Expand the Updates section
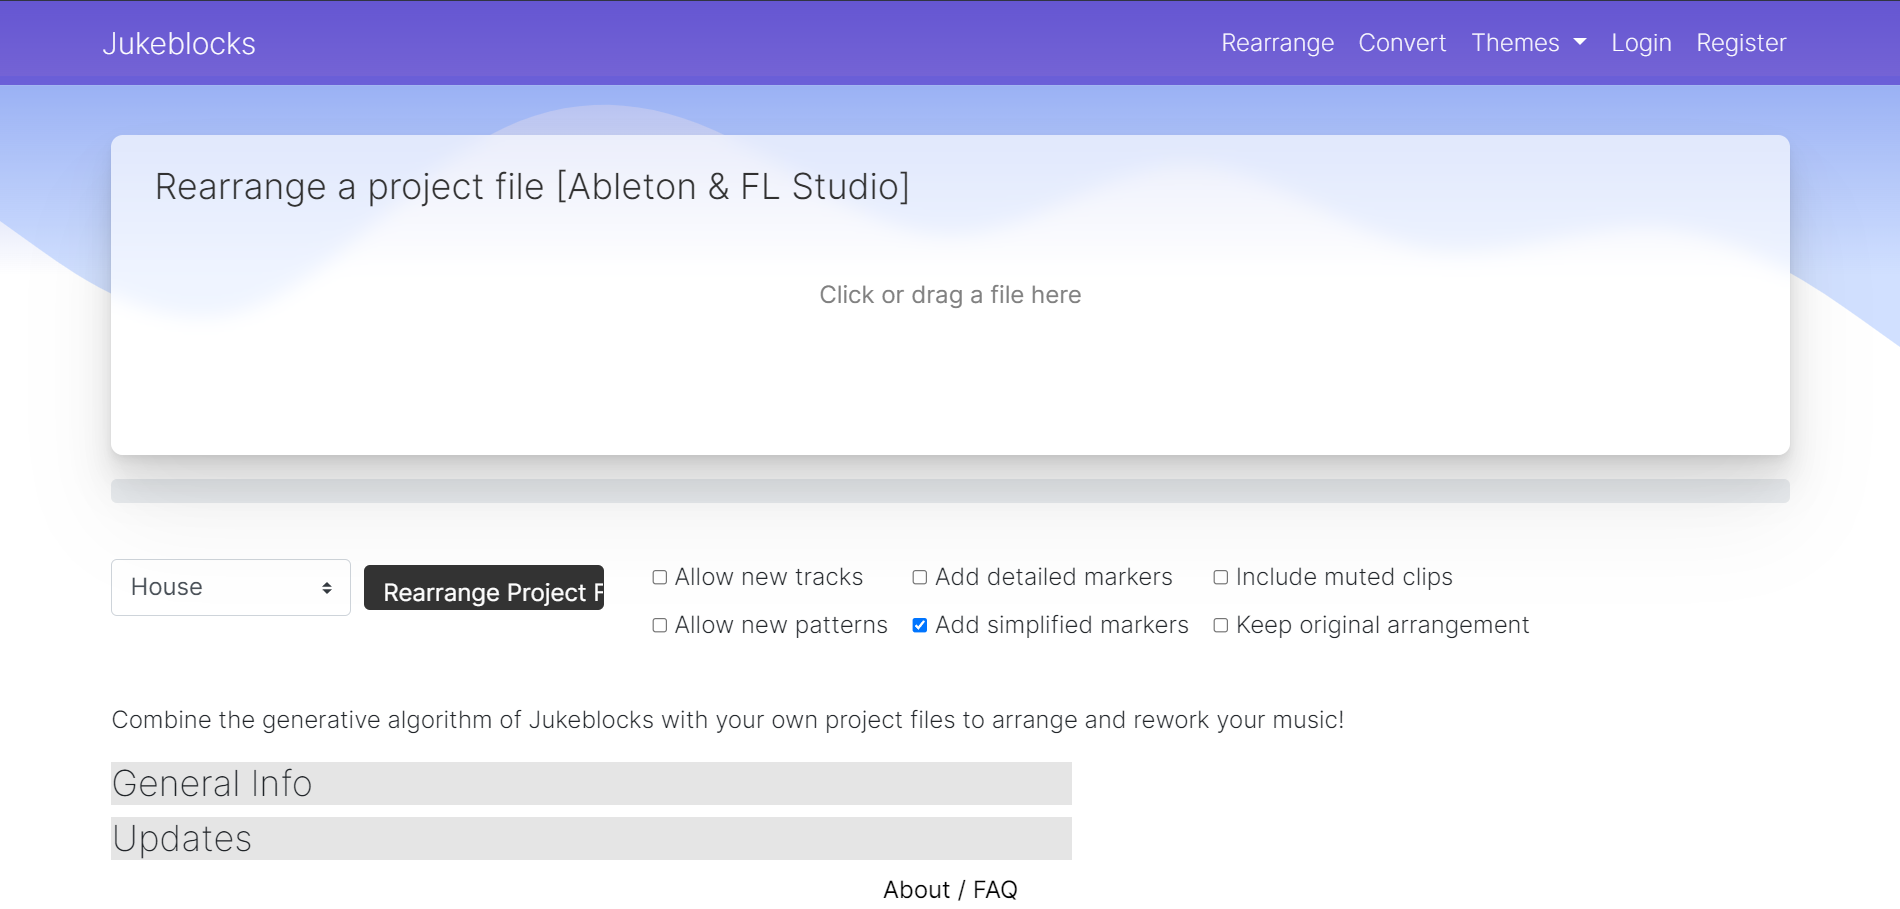Viewport: 1900px width, 909px height. tap(591, 838)
